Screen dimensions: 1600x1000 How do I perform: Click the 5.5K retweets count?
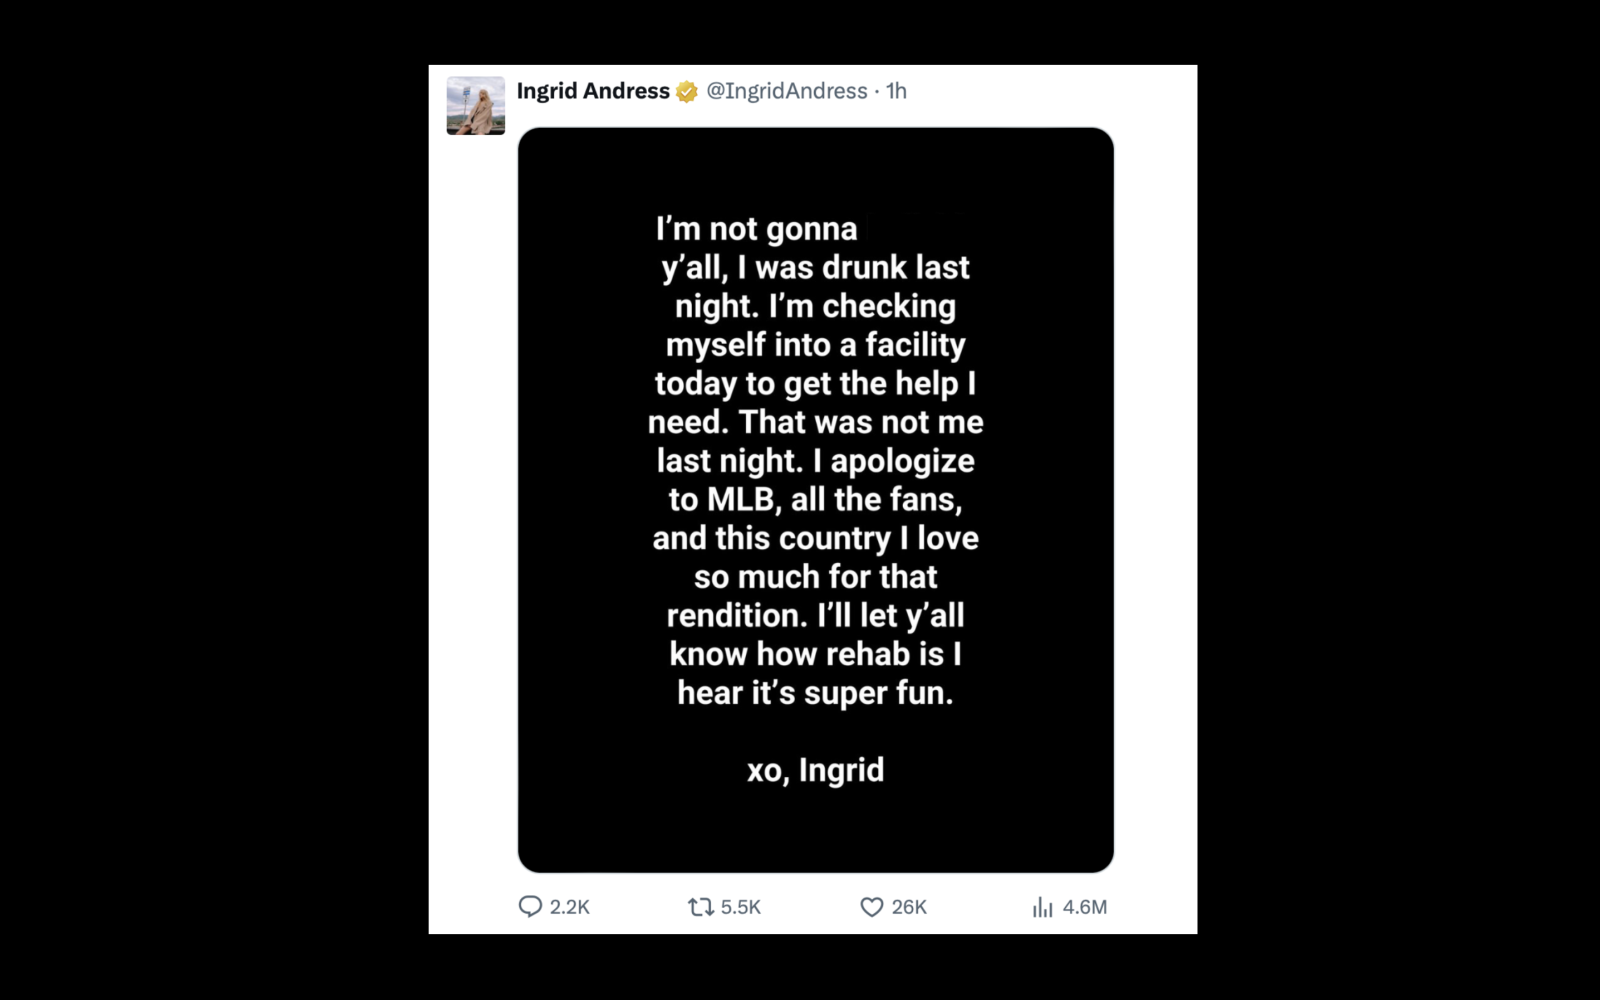(x=741, y=908)
